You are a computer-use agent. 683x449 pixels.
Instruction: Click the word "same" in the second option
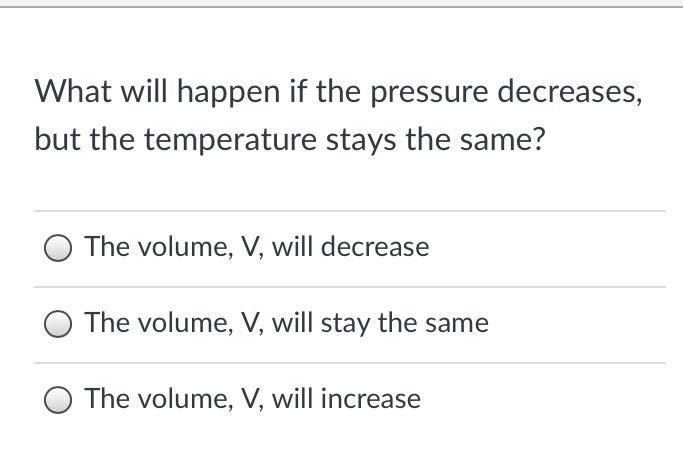456,323
